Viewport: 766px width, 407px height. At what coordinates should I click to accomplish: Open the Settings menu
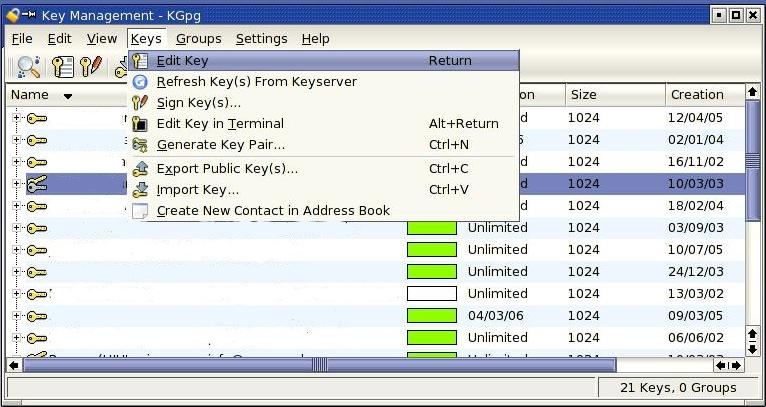point(261,39)
